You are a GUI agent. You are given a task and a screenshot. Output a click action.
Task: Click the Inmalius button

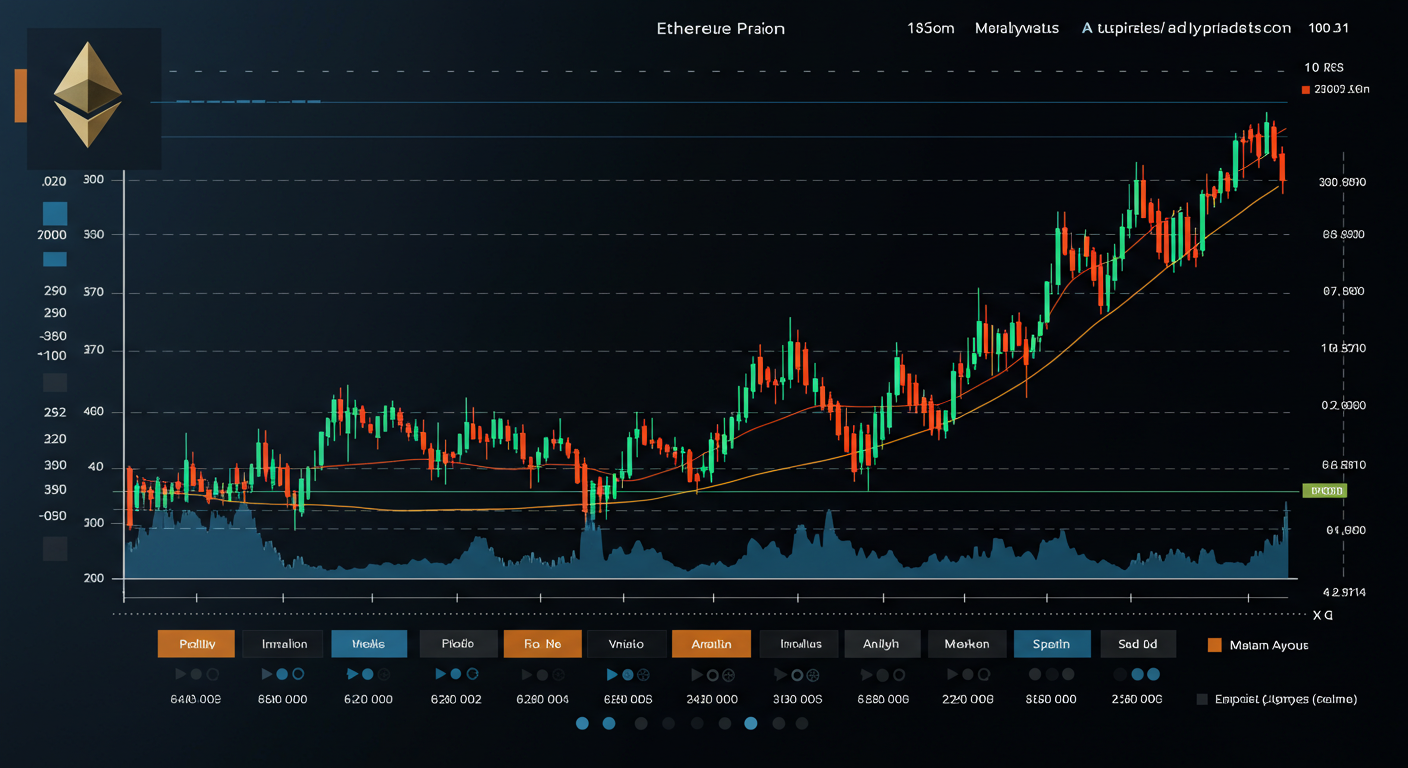799,644
